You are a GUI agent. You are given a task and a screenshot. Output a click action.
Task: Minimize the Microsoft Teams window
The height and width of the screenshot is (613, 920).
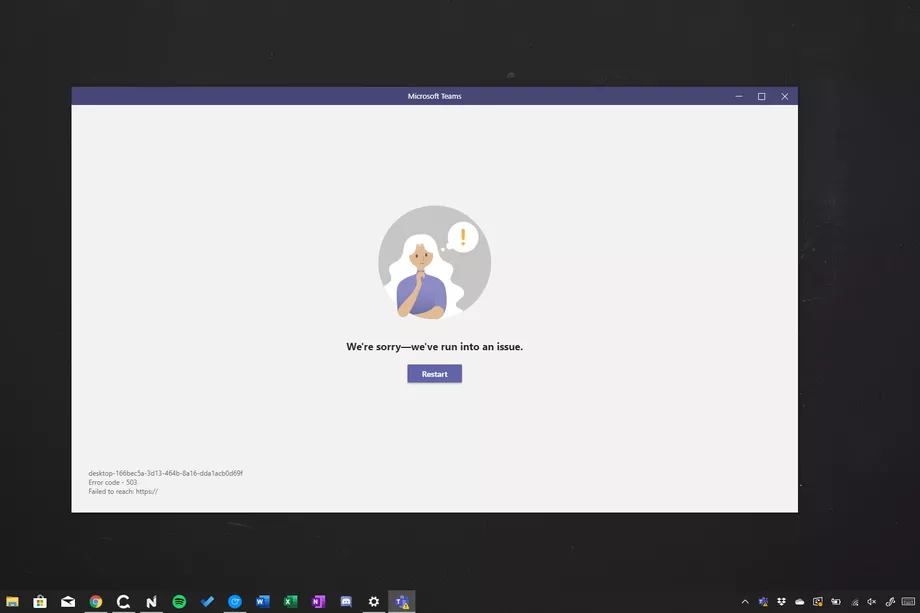click(x=739, y=96)
